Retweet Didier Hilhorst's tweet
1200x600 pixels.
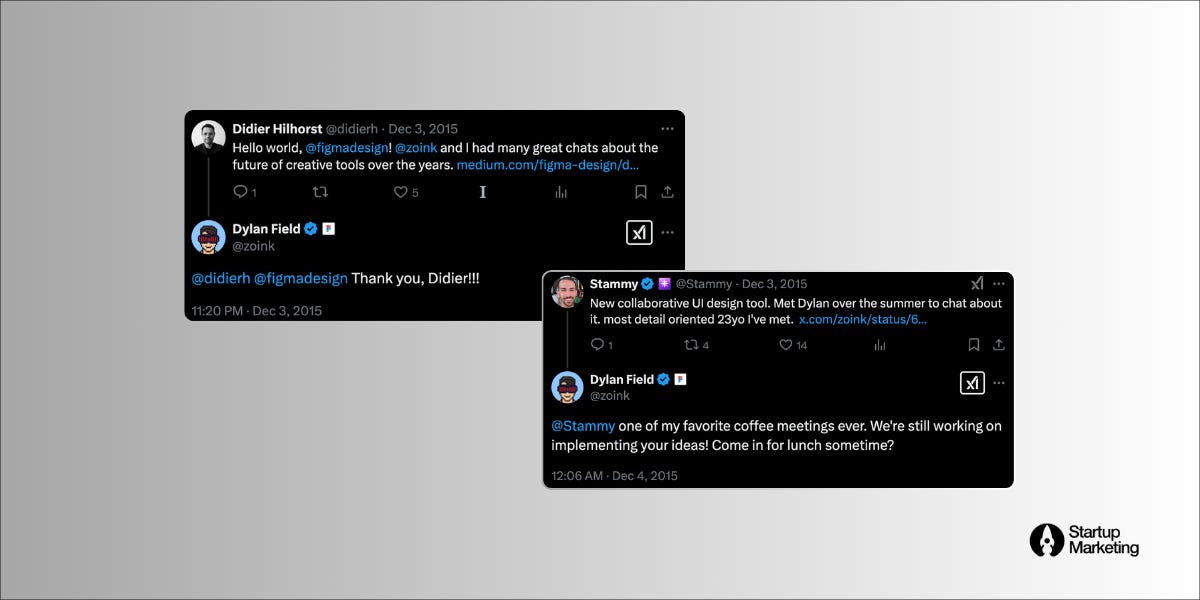(x=320, y=192)
